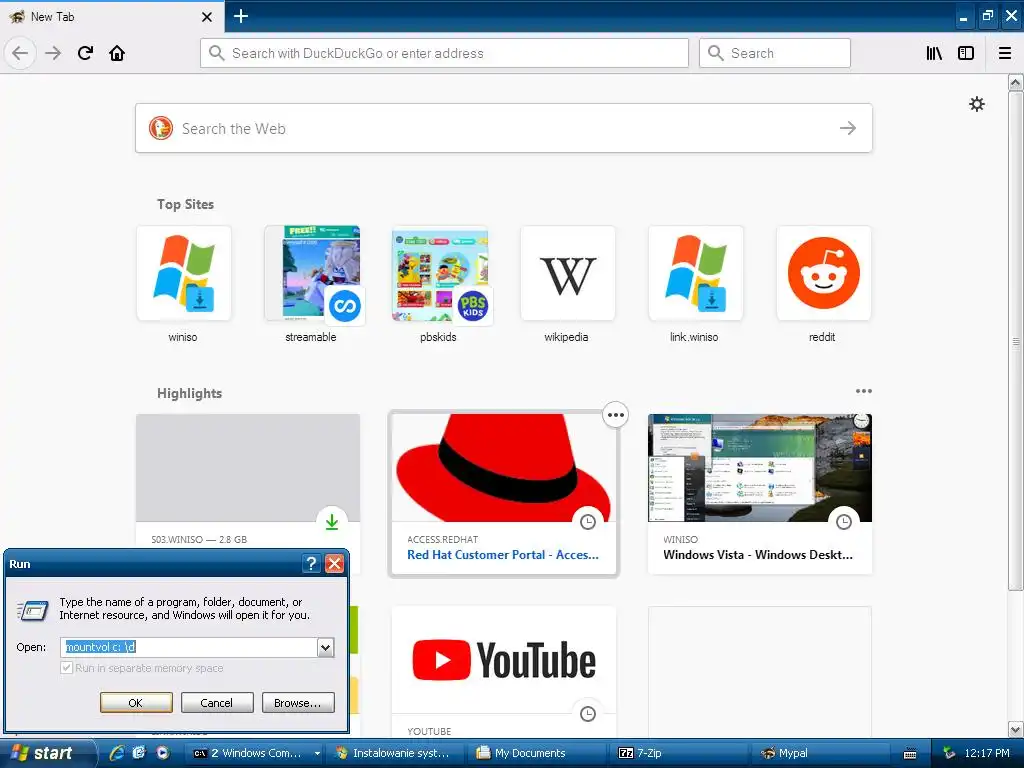The height and width of the screenshot is (768, 1024).
Task: Open new tab preferences gear
Action: tap(977, 104)
